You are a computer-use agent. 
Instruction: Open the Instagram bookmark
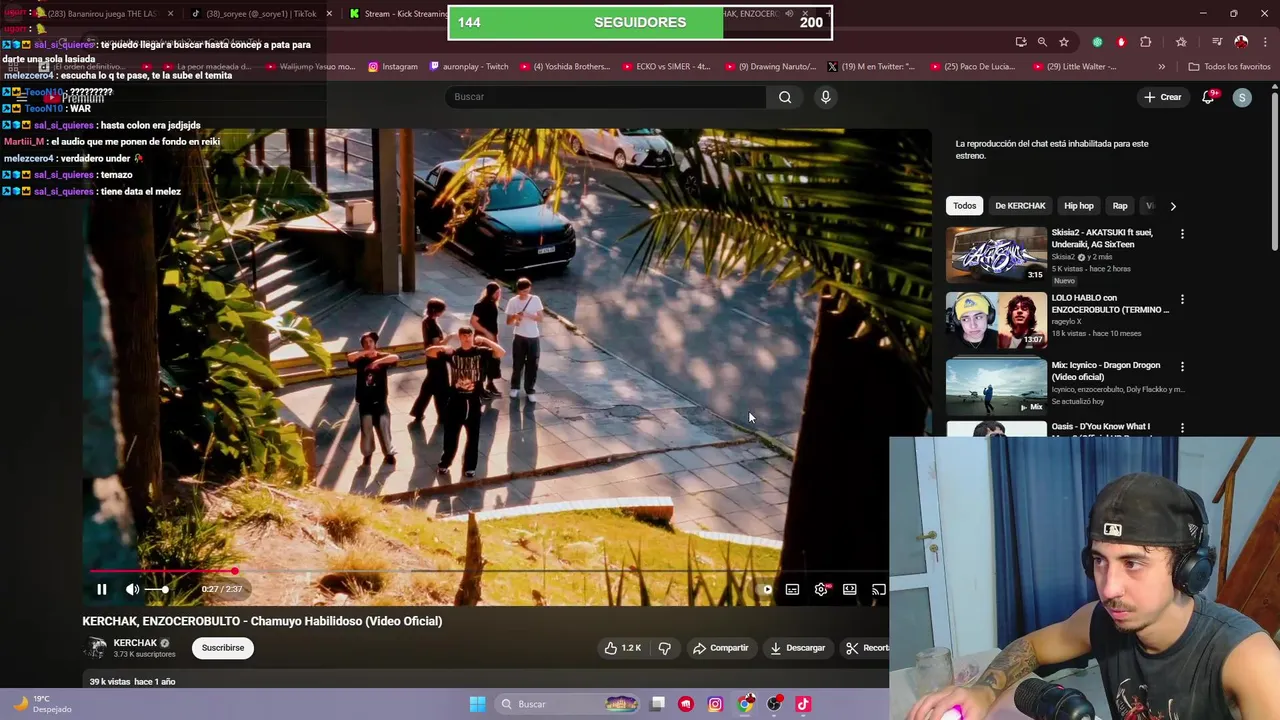(393, 67)
